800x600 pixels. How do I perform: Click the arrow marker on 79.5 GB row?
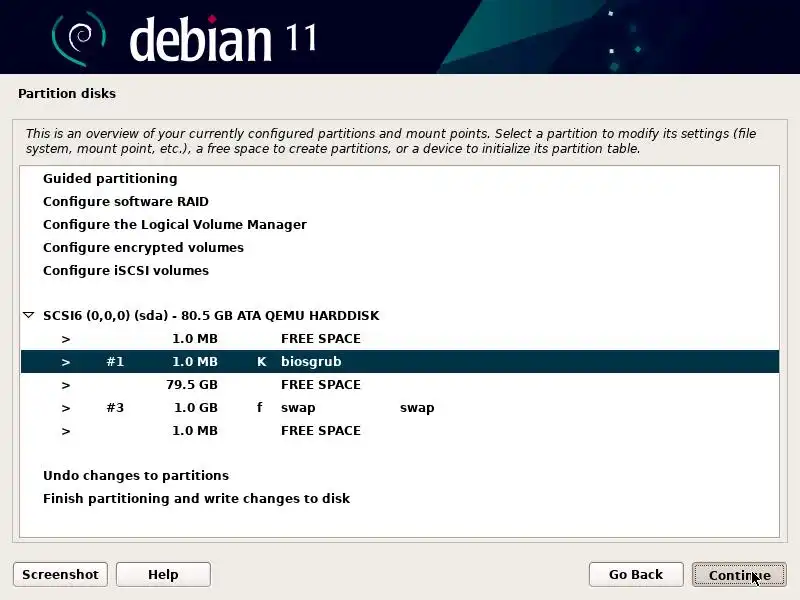(x=66, y=385)
